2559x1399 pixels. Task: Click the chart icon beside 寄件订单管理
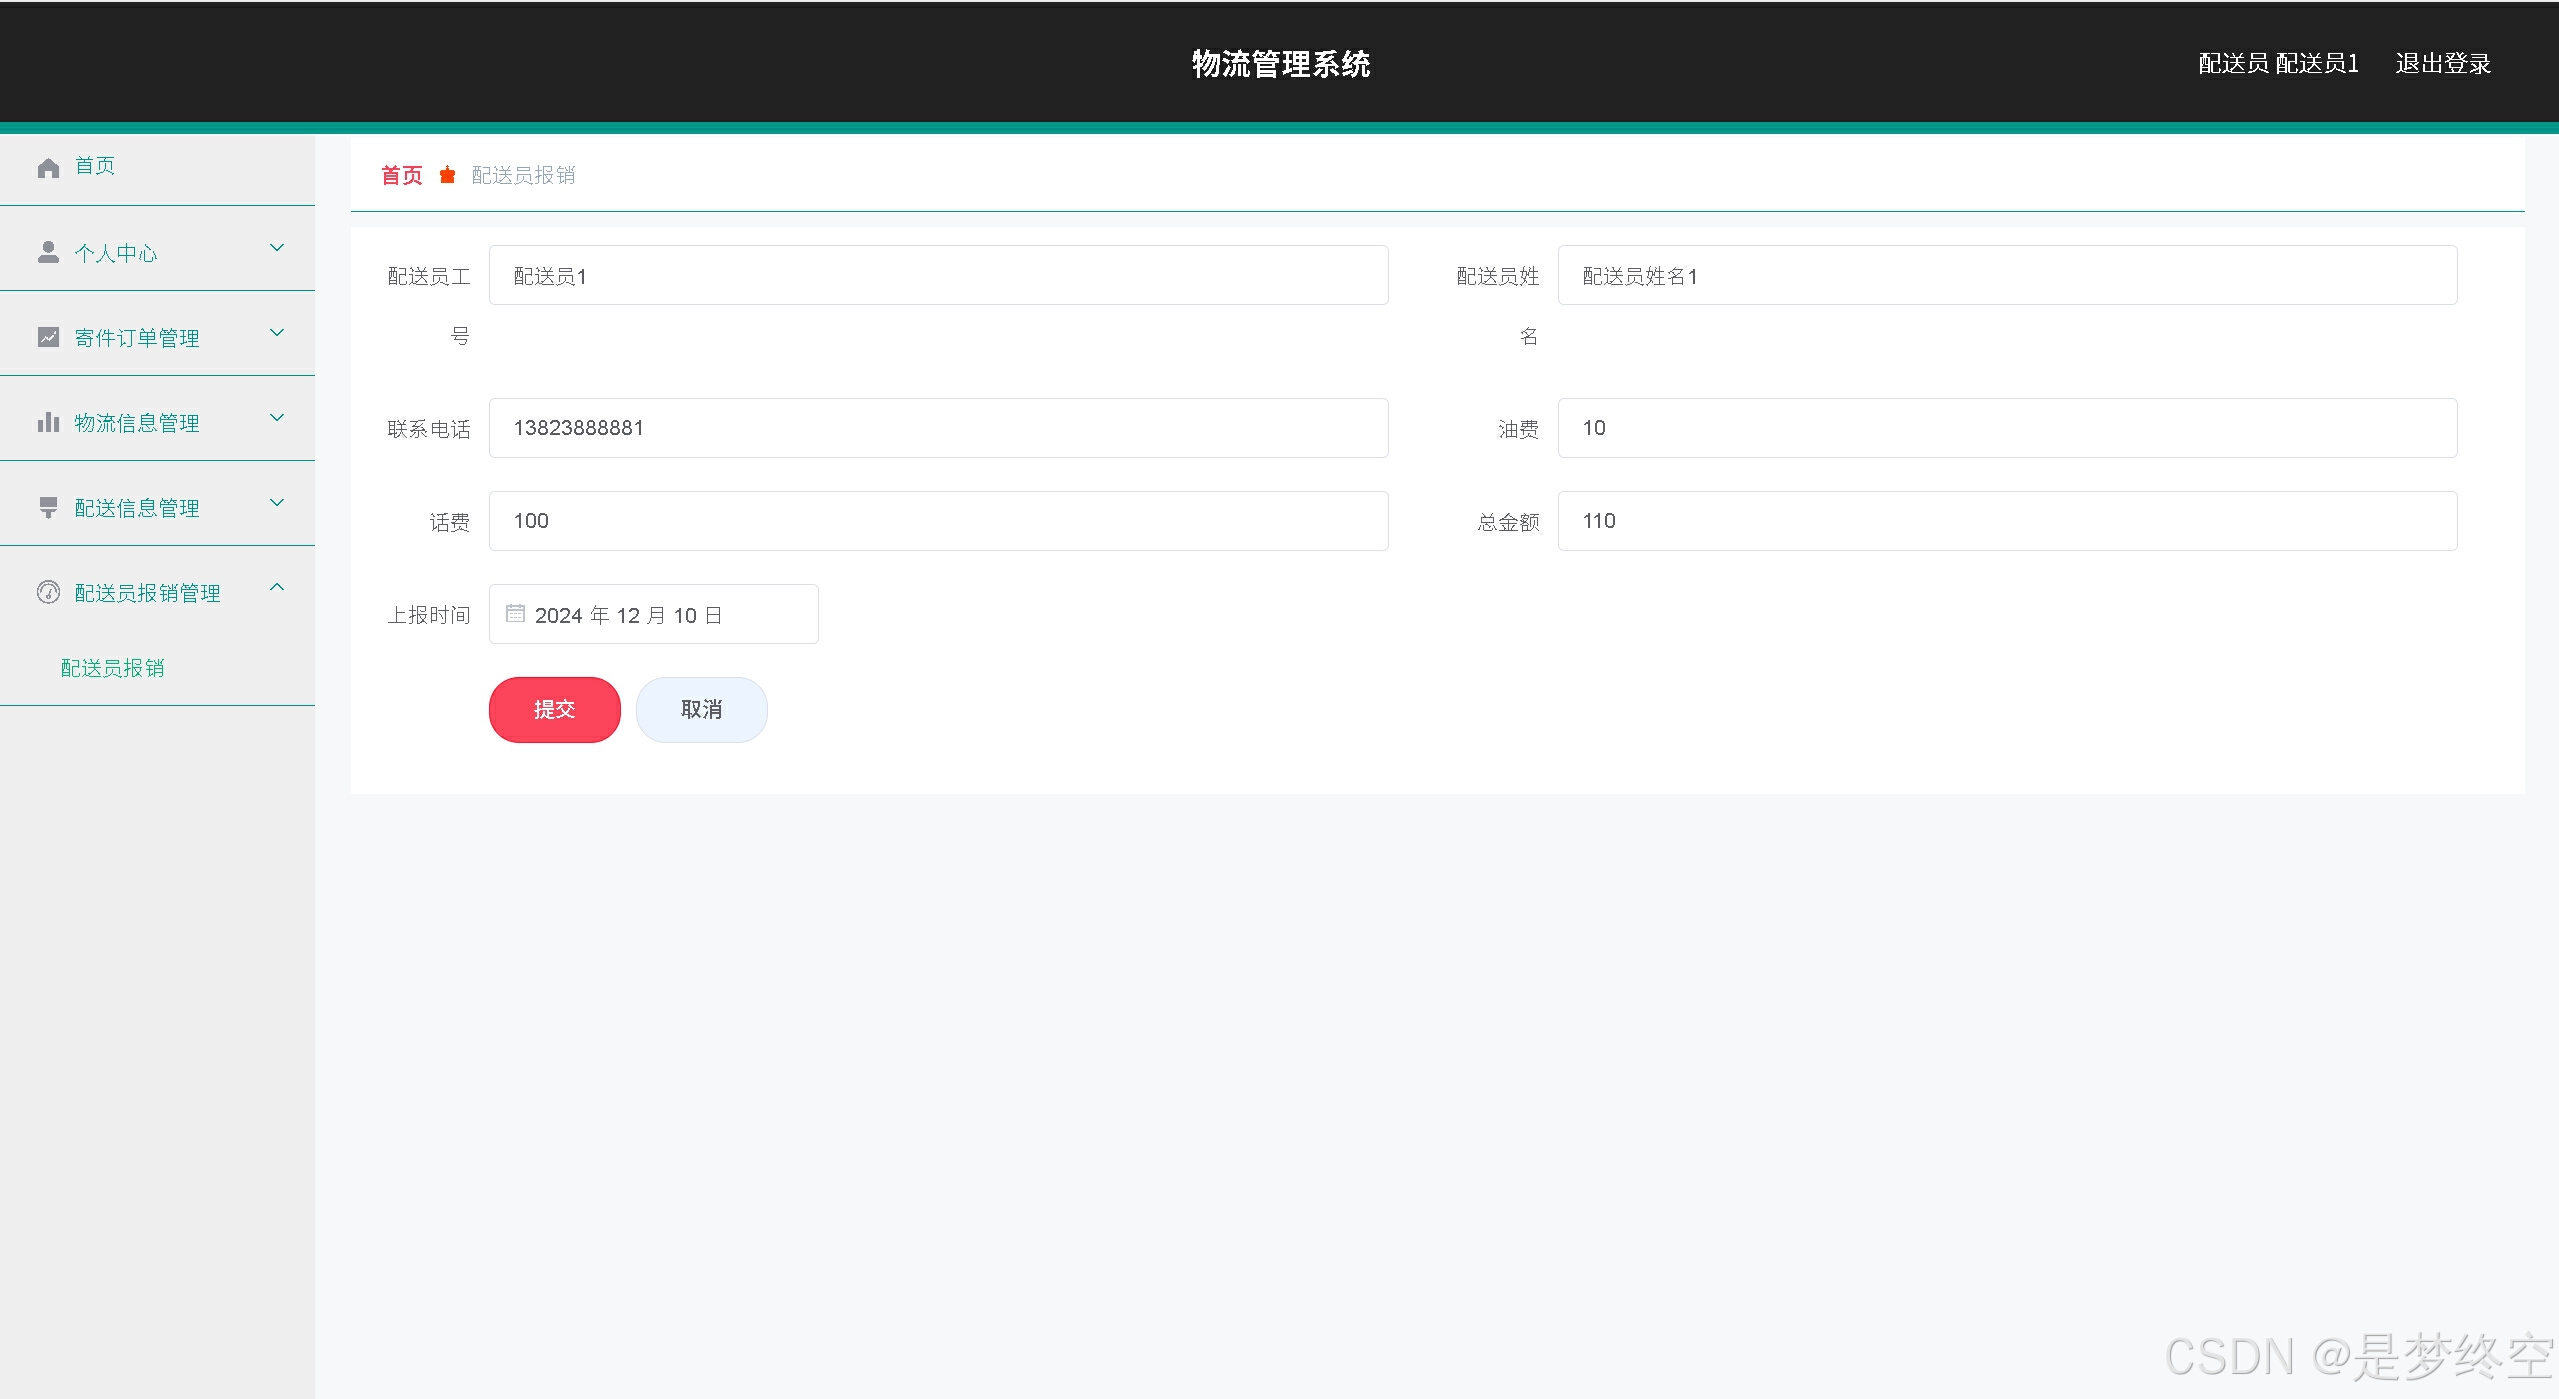(x=48, y=338)
